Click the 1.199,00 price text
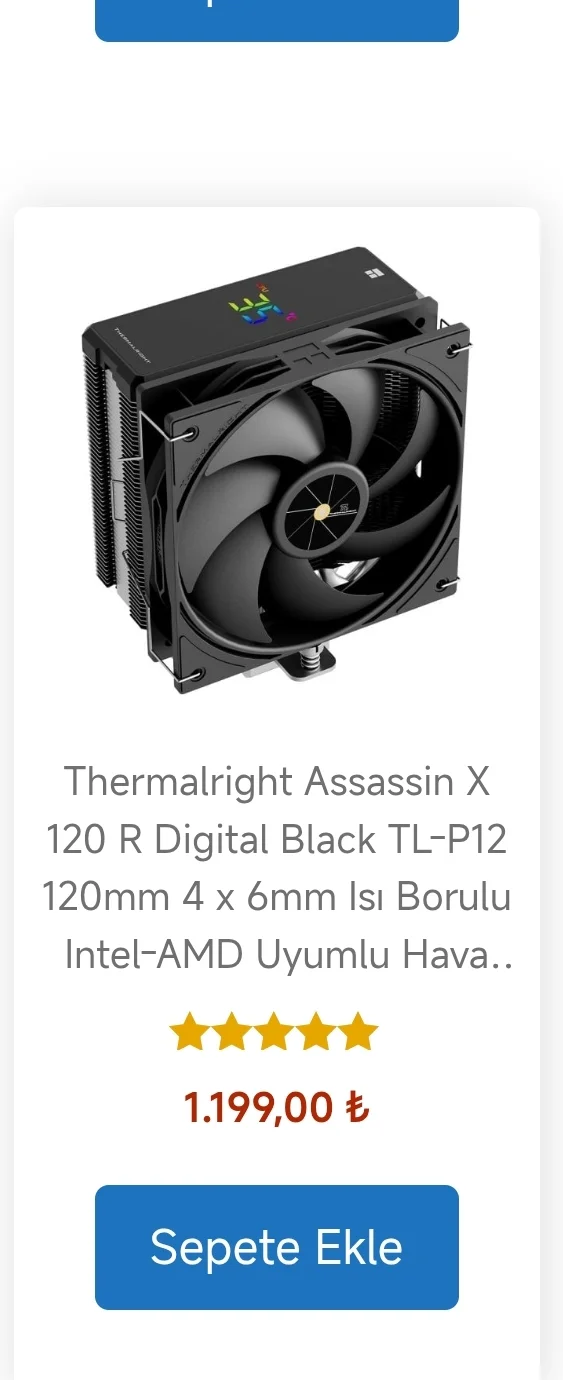Screen dimensions: 563x1380 point(258,1109)
